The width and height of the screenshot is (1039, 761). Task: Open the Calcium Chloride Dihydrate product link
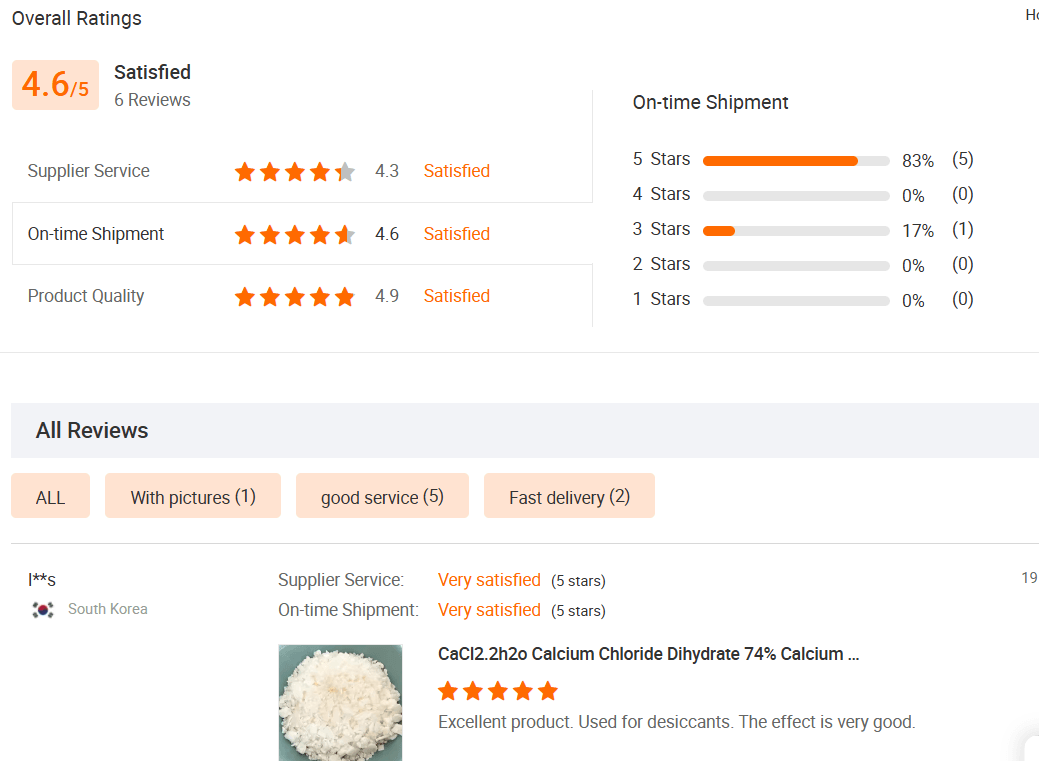(648, 654)
